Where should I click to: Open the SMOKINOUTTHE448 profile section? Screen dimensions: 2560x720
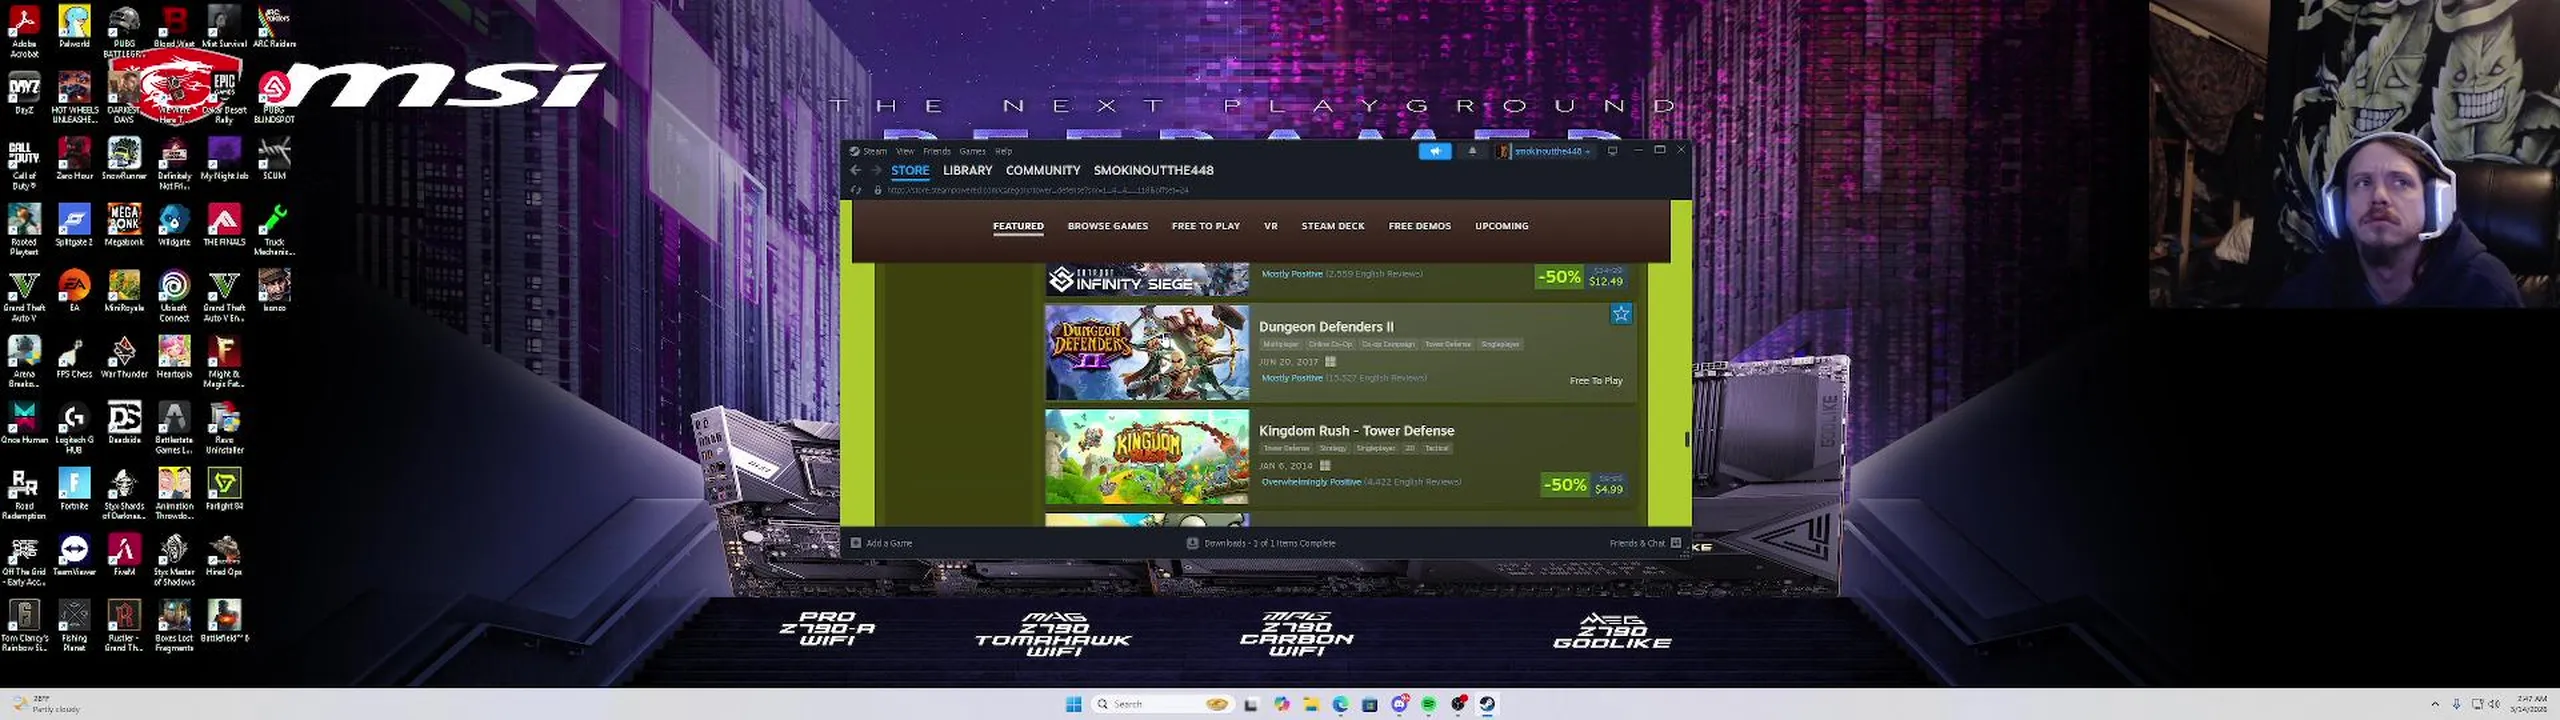coord(1153,170)
